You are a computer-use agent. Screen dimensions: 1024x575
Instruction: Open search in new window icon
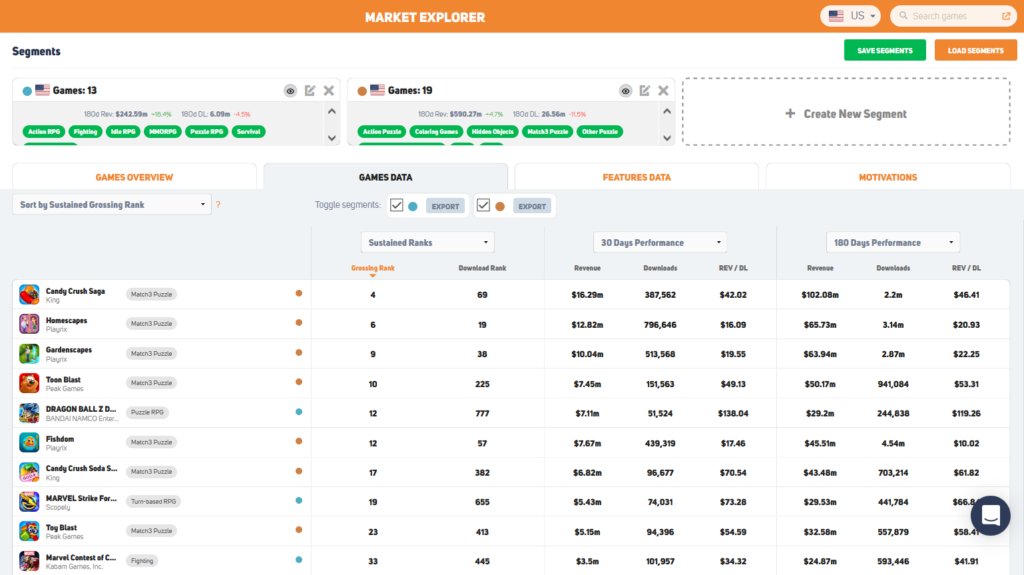tap(1006, 16)
